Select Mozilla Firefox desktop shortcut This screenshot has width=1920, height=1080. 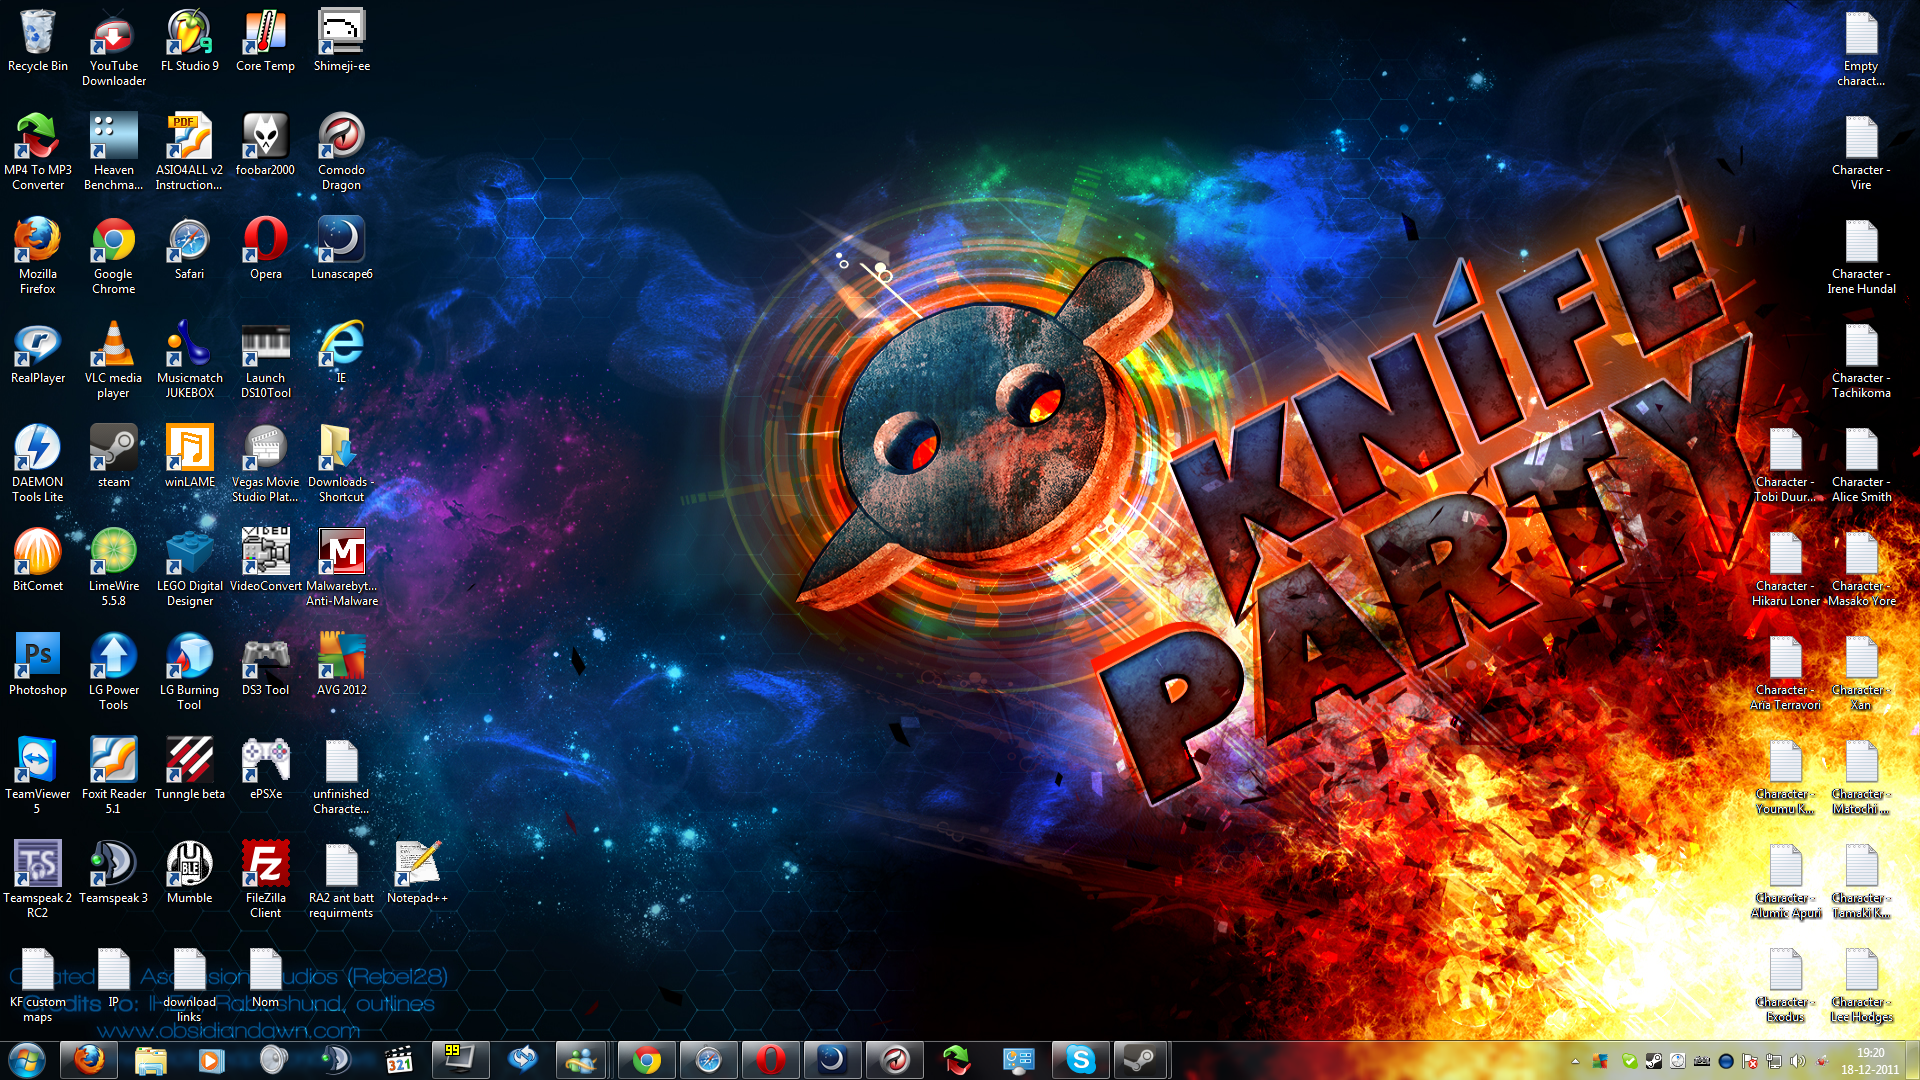(38, 257)
